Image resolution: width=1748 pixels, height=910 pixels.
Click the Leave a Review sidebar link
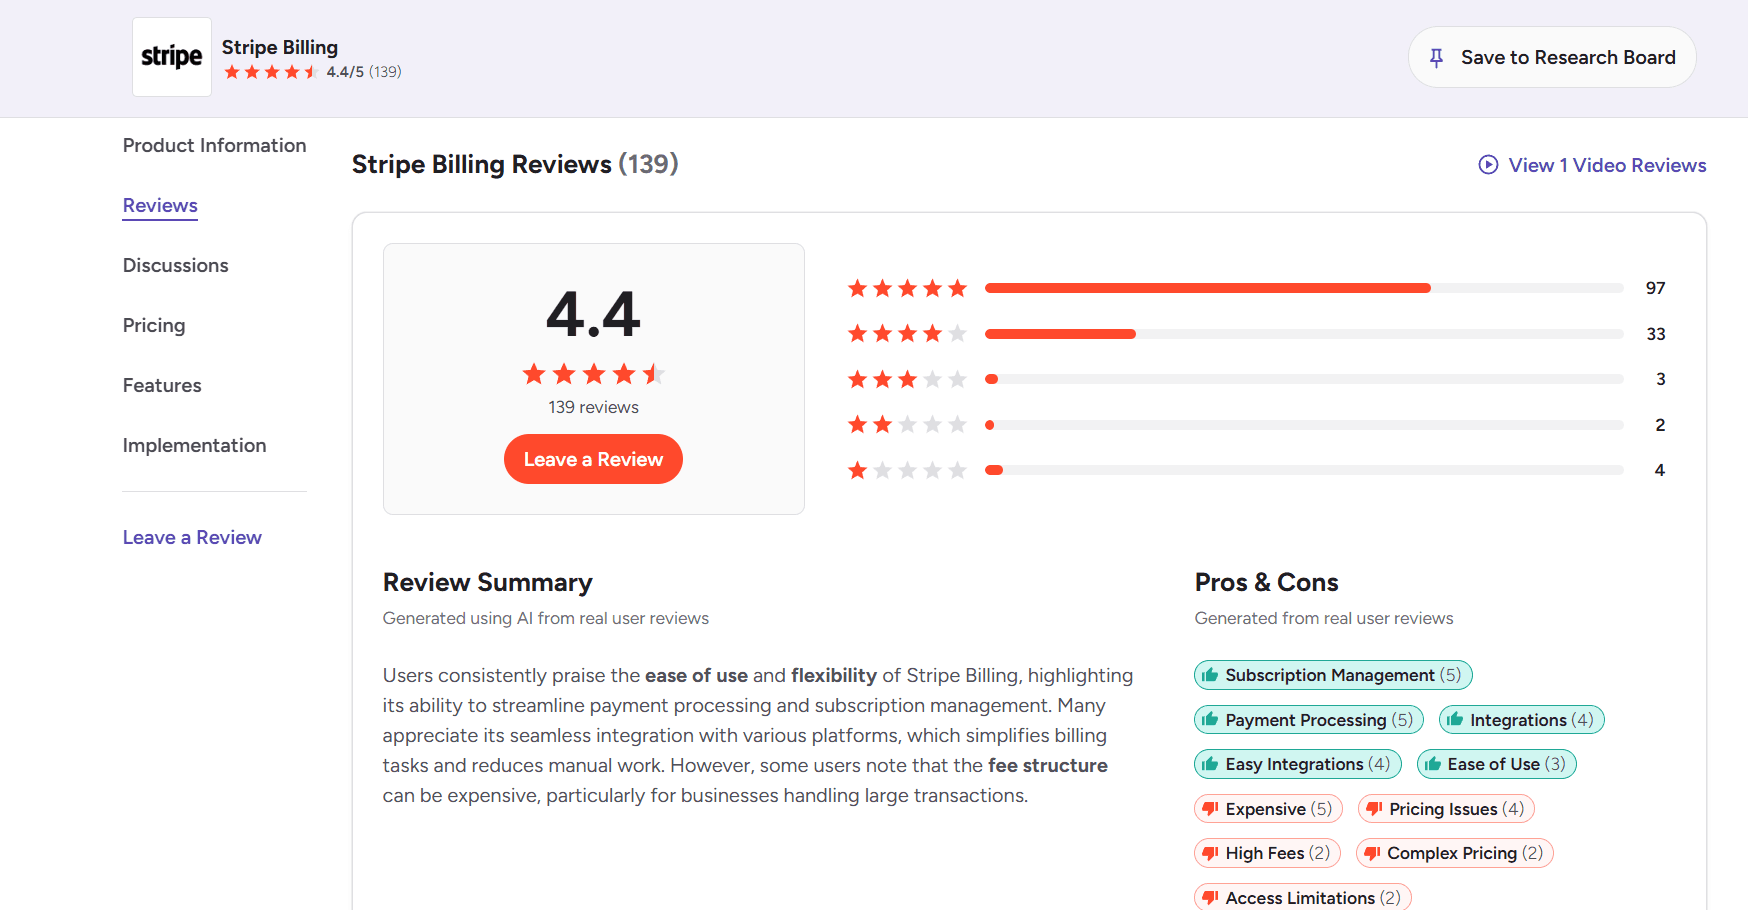[x=192, y=537]
